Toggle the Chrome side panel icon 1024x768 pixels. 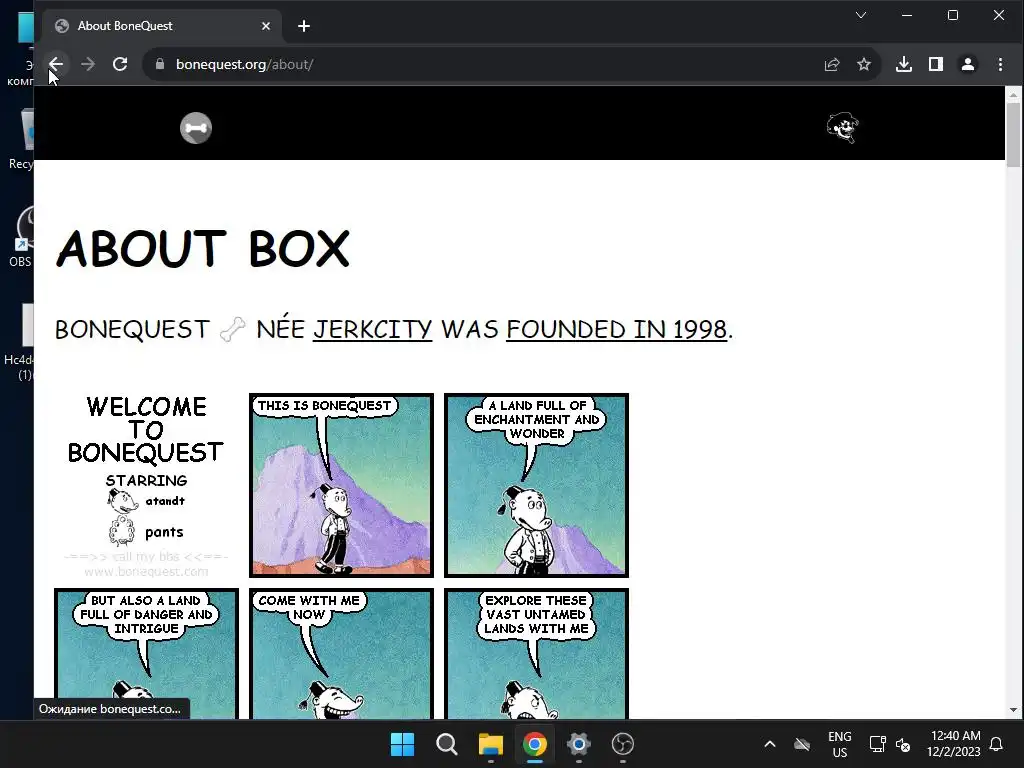936,64
